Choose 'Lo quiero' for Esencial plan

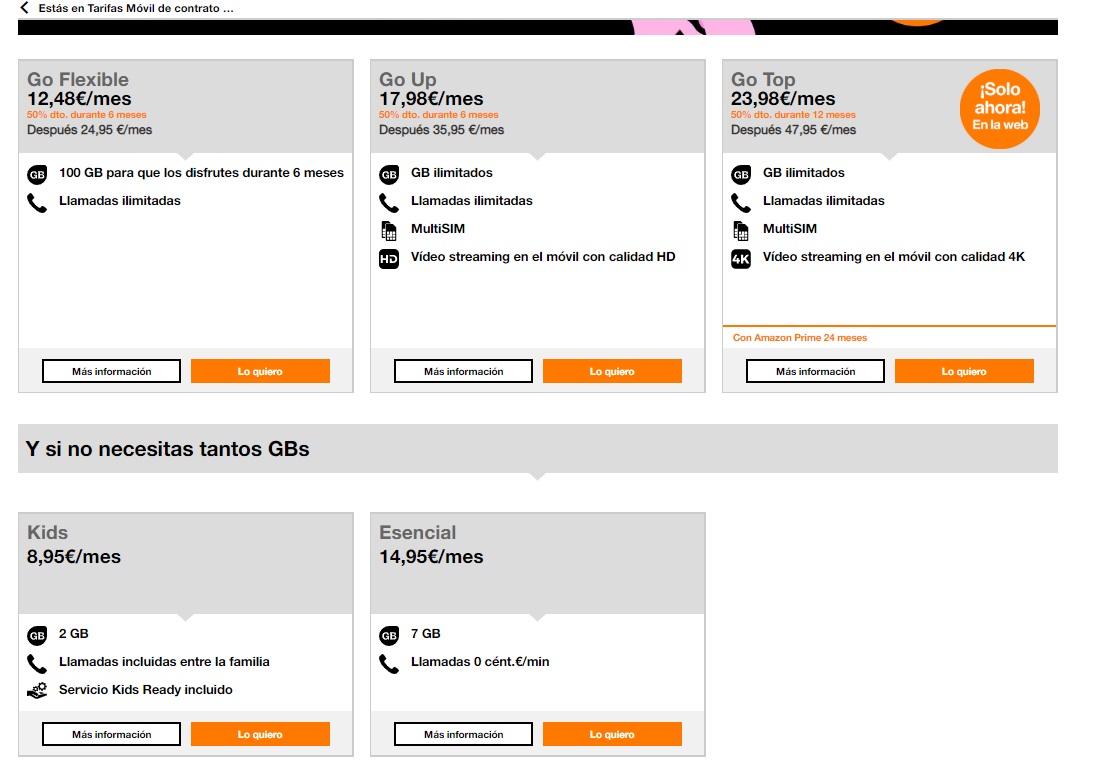coord(612,734)
